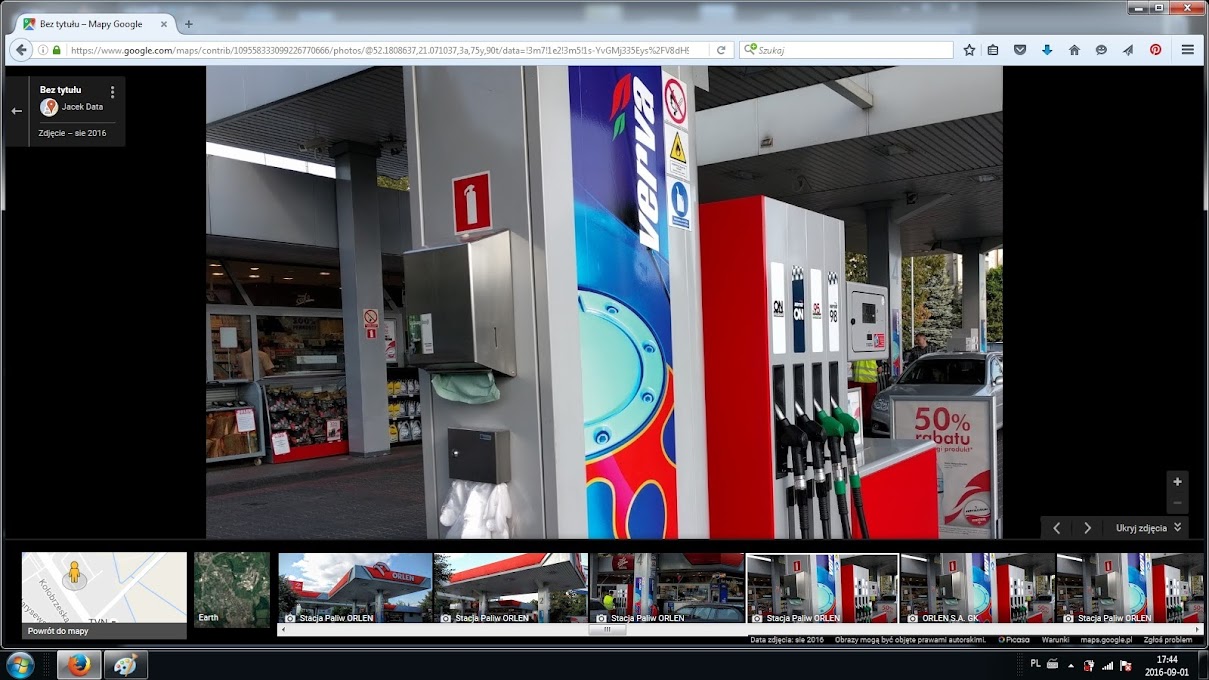
Task: Open the site information icon in address bar
Action: pyautogui.click(x=43, y=50)
